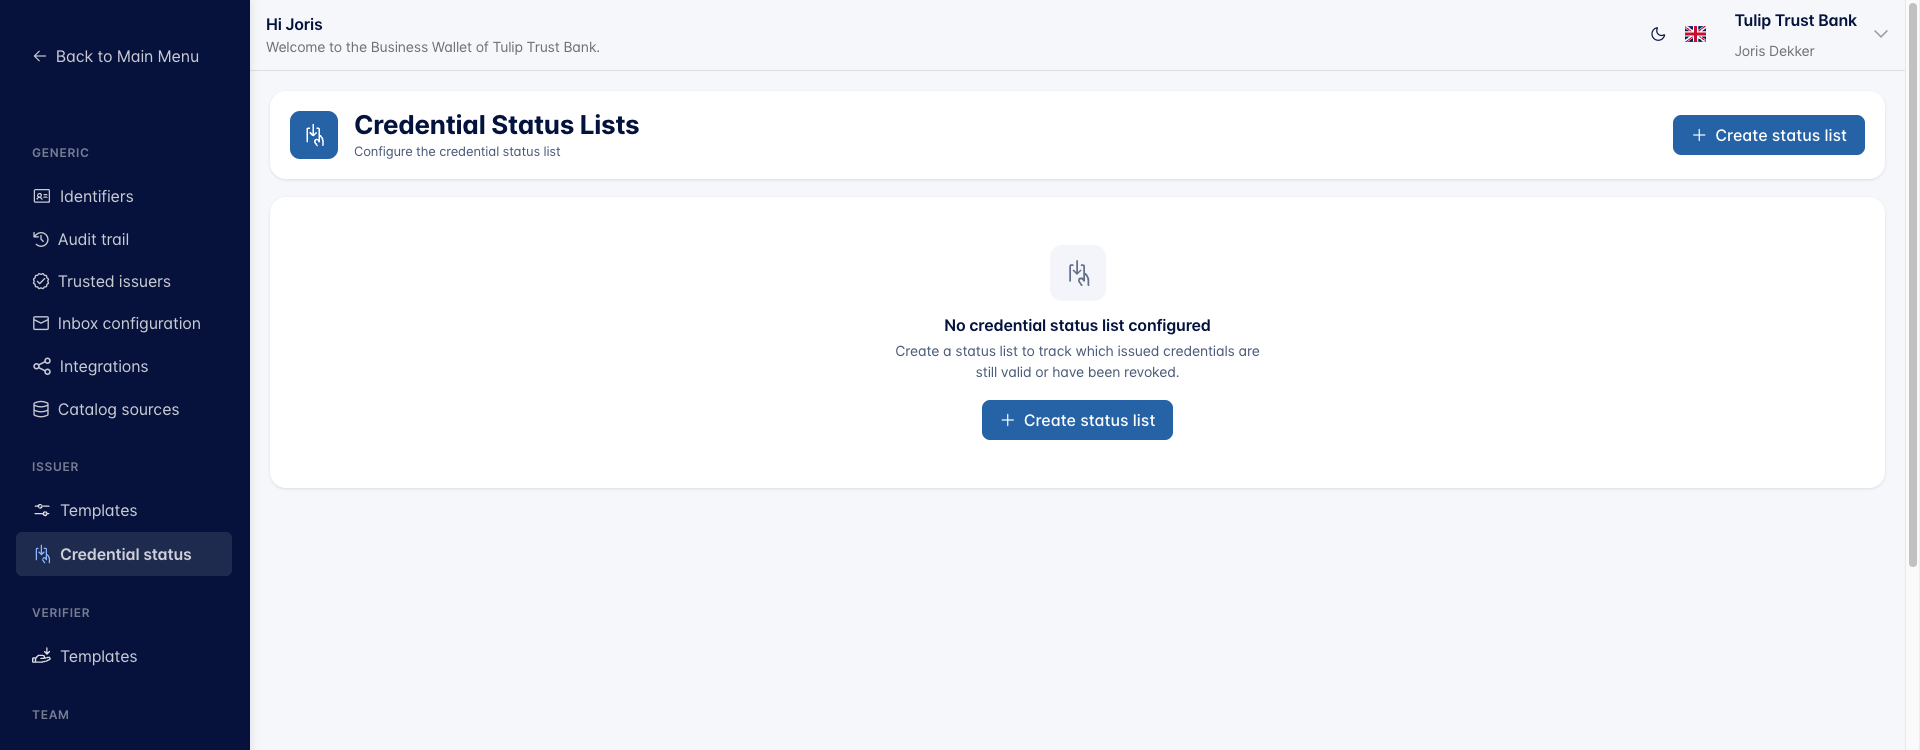The width and height of the screenshot is (1920, 750).
Task: Click the Integrations share icon
Action: coord(41,366)
